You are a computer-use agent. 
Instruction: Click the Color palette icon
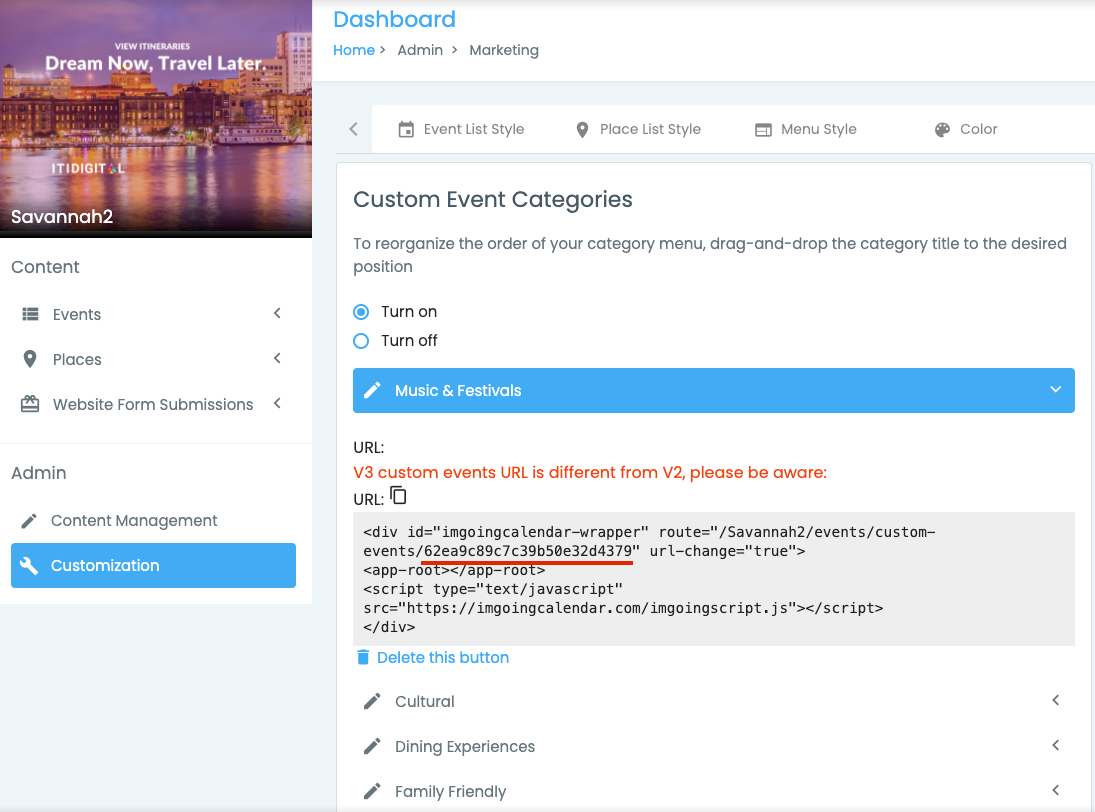point(942,130)
